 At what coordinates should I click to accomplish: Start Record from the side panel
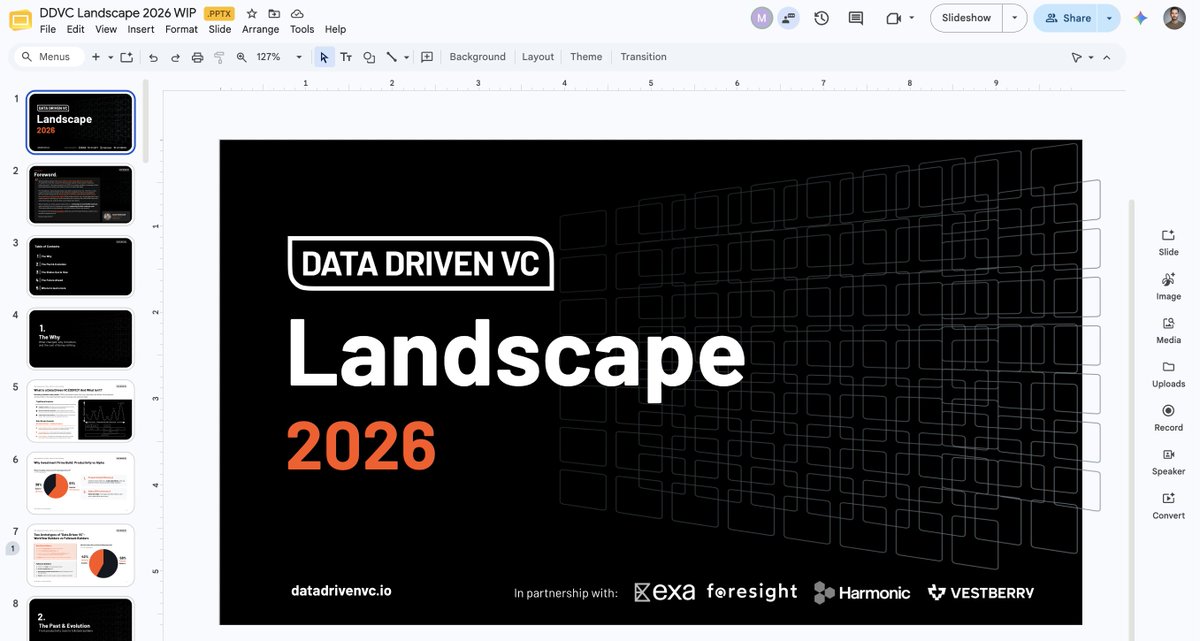tap(1168, 418)
